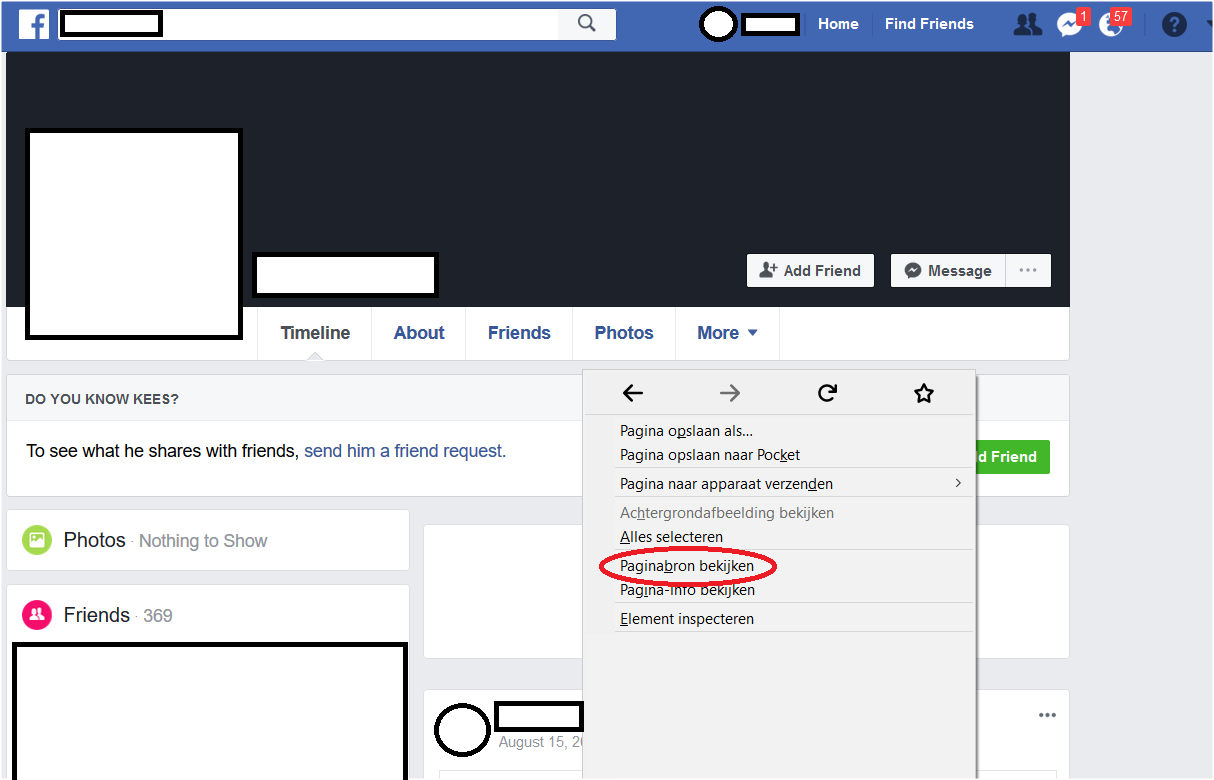Click the context menu back arrow
1214x780 pixels.
633,393
